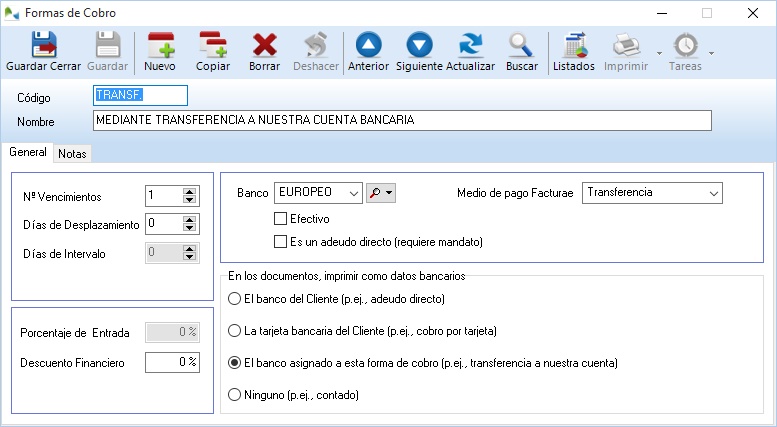Go to Anterior record

click(369, 46)
